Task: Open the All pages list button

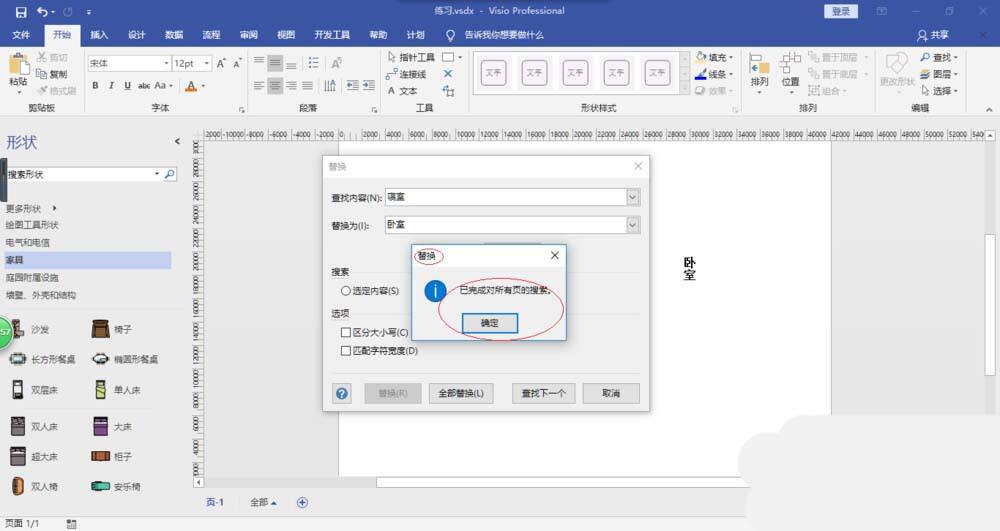Action: (263, 502)
